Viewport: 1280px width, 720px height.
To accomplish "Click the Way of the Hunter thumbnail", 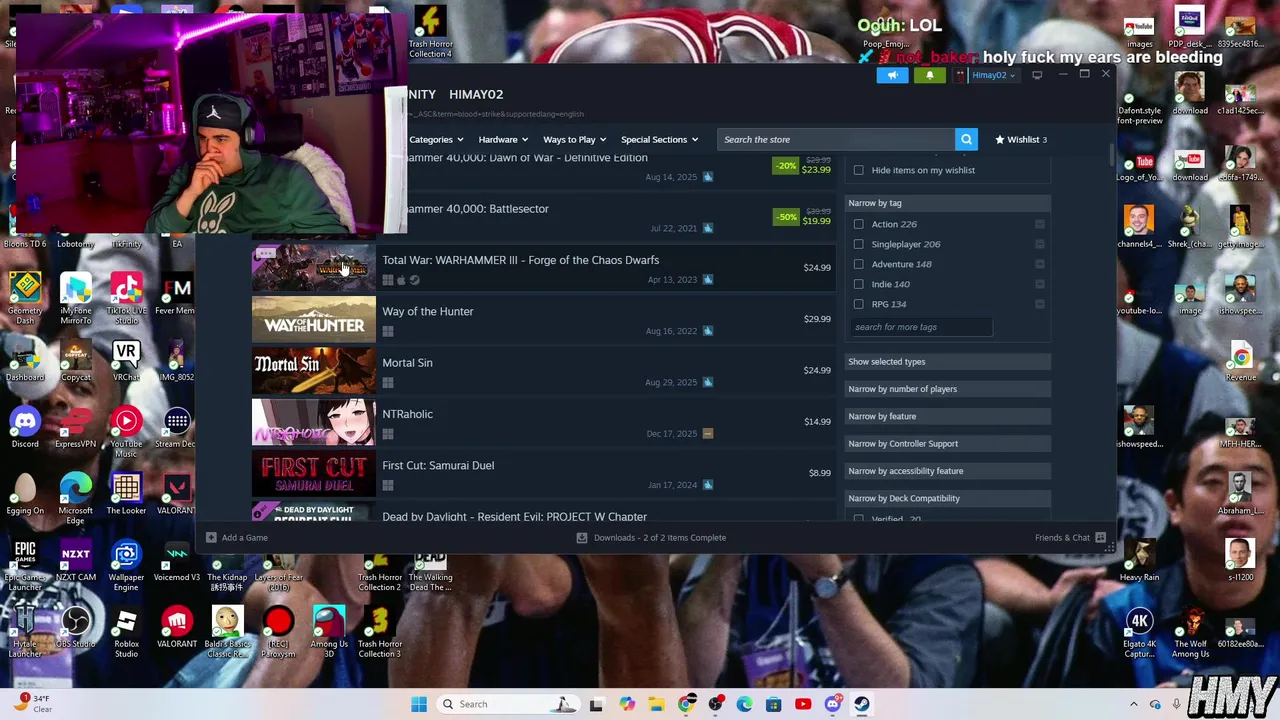I will click(x=314, y=320).
